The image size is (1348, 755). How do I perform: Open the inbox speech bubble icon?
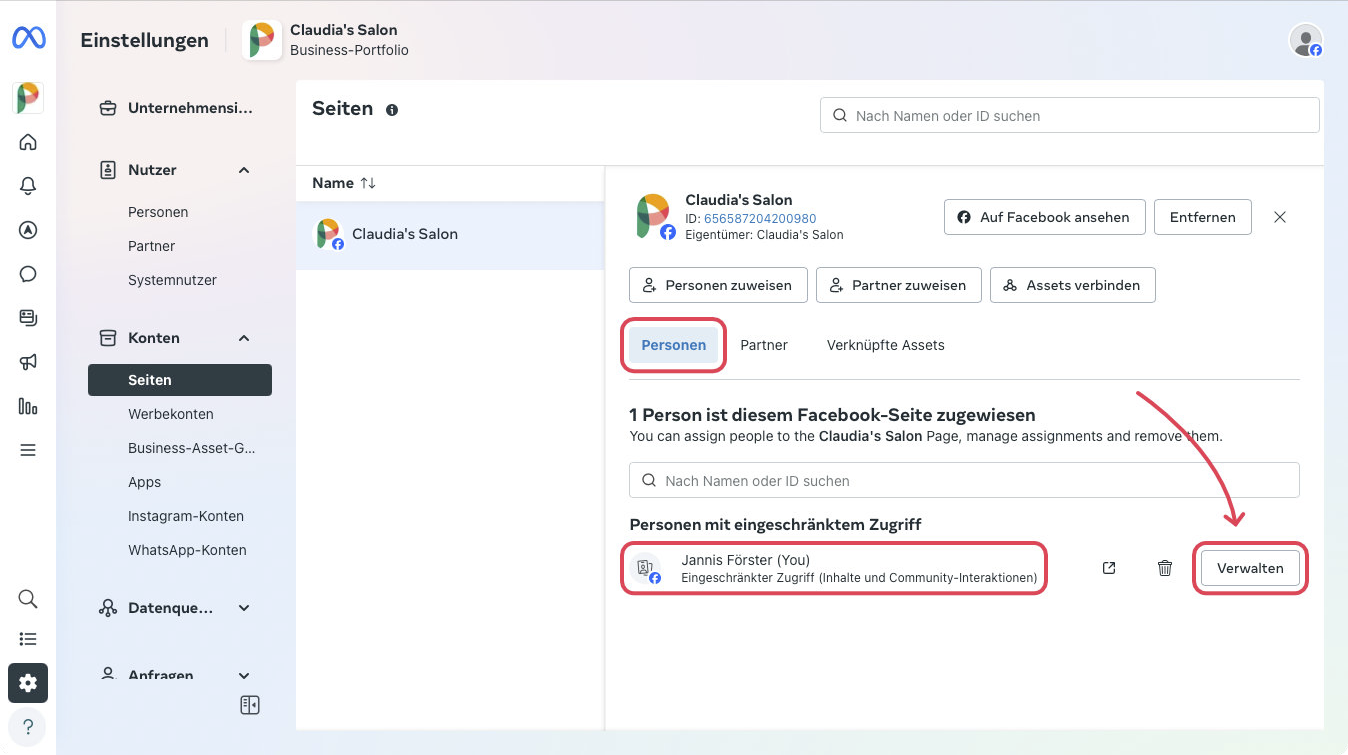point(28,274)
